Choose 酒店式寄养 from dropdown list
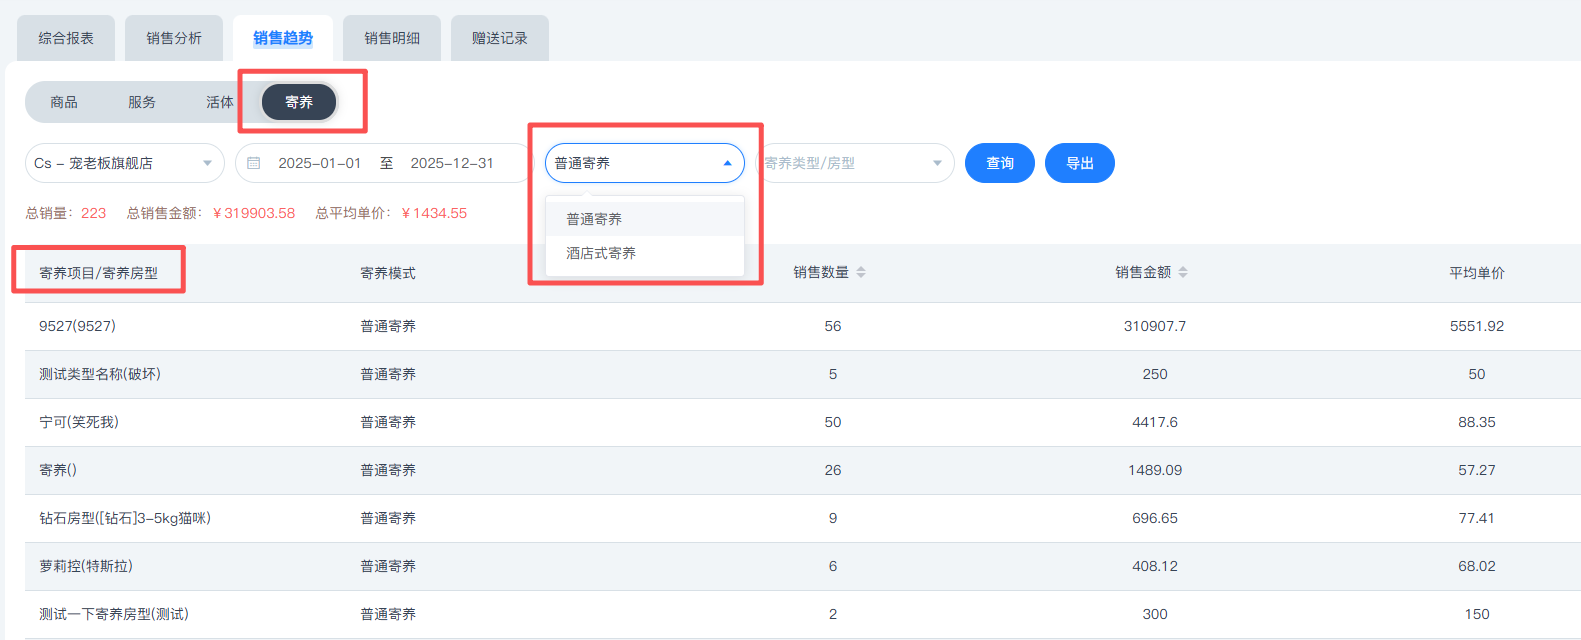The width and height of the screenshot is (1581, 640). (601, 253)
